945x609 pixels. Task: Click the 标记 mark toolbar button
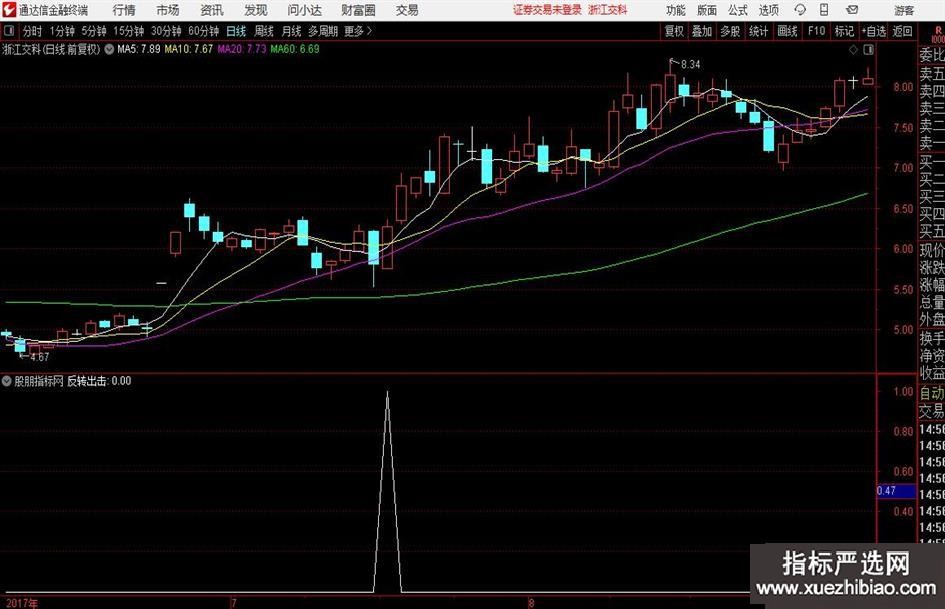point(844,31)
